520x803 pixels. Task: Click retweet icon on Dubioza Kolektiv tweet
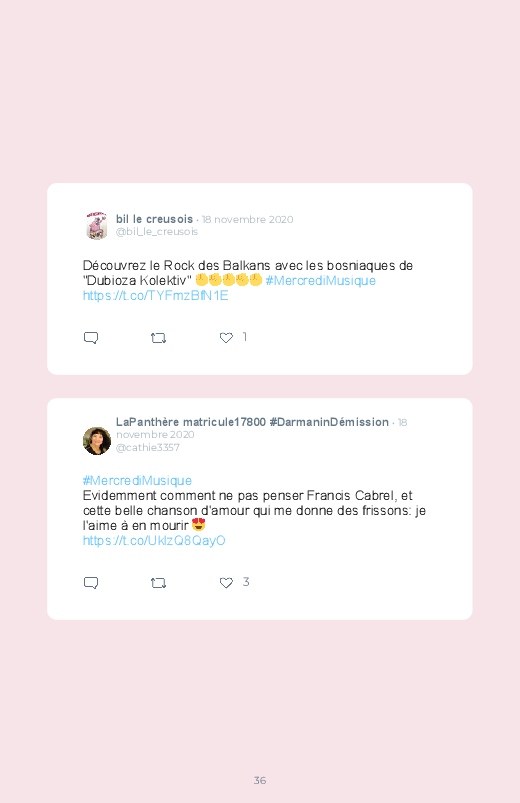point(158,338)
